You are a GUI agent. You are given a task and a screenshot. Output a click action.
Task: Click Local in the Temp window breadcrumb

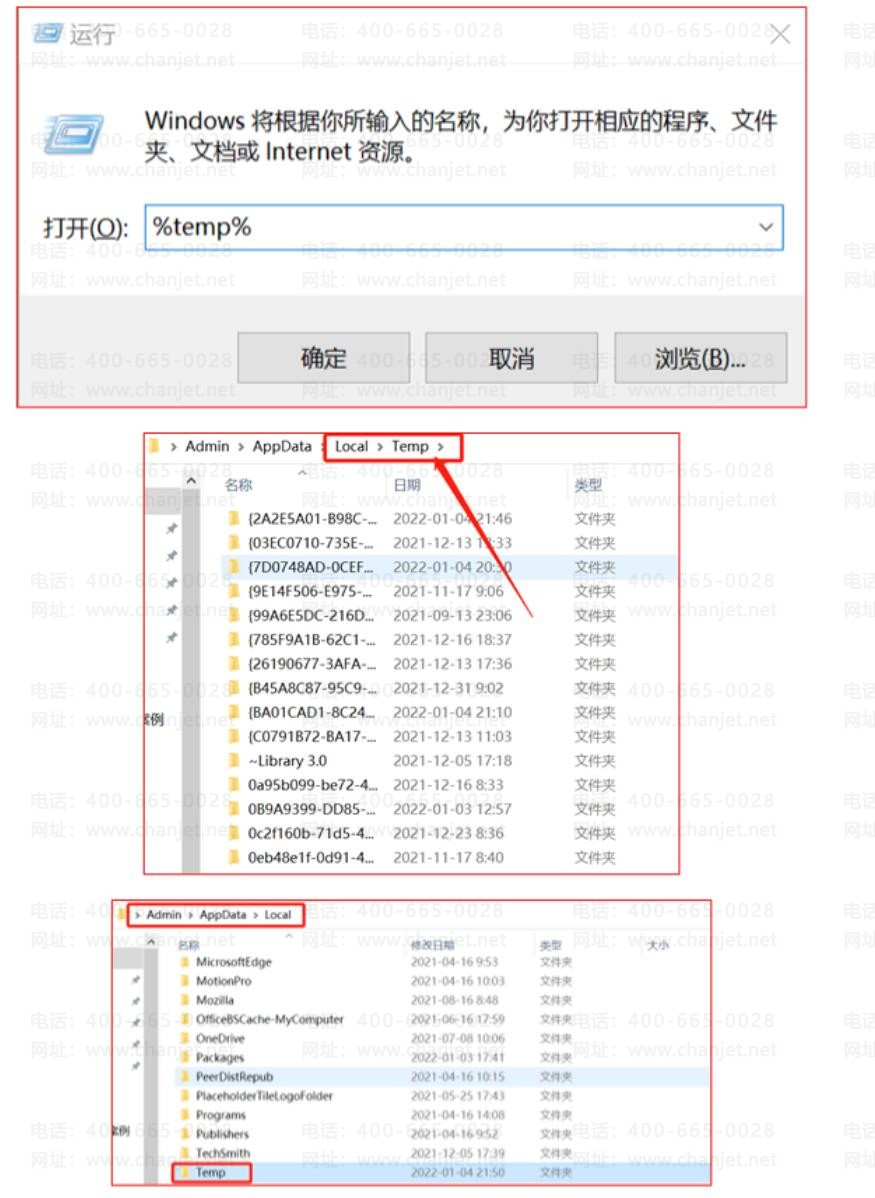pos(352,446)
